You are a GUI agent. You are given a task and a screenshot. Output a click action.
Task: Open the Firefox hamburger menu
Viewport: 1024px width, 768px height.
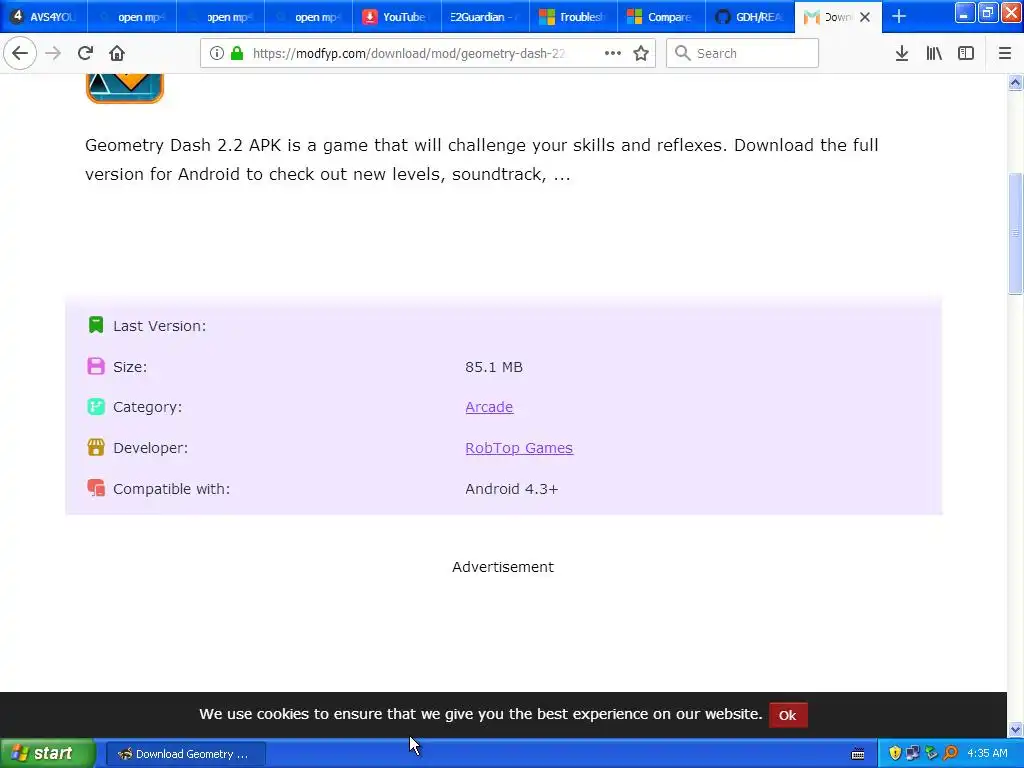tap(1005, 54)
